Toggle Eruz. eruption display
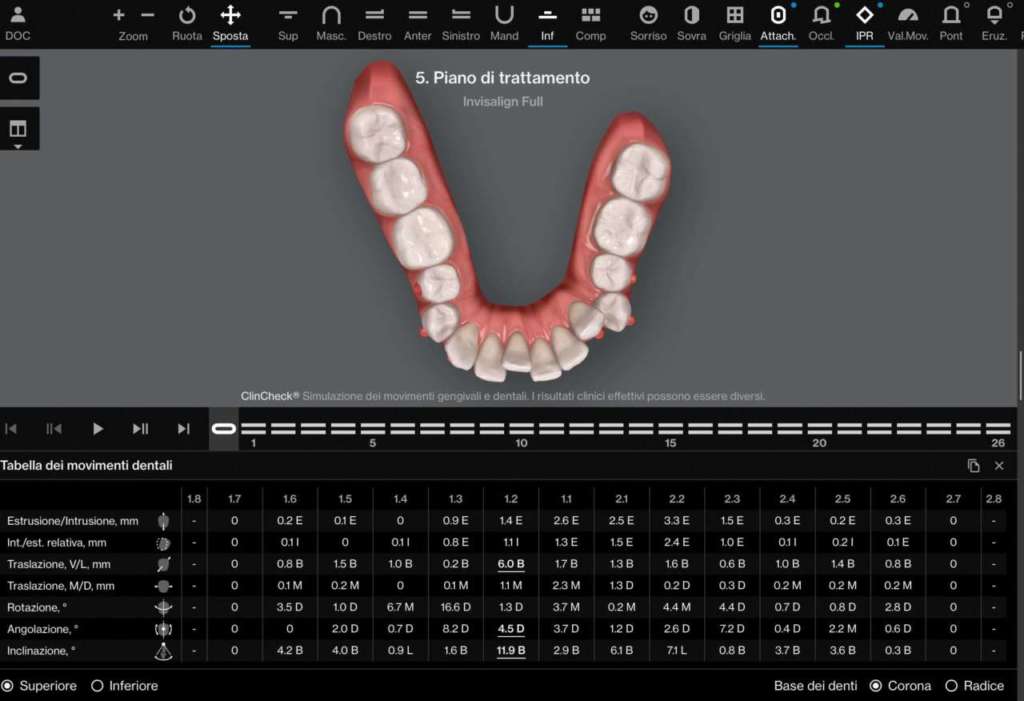The image size is (1024, 701). coord(994,23)
